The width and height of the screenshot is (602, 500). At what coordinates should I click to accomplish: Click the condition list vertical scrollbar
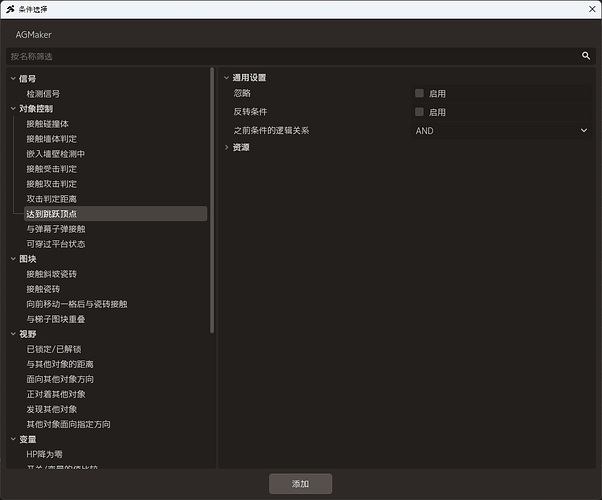pos(212,200)
